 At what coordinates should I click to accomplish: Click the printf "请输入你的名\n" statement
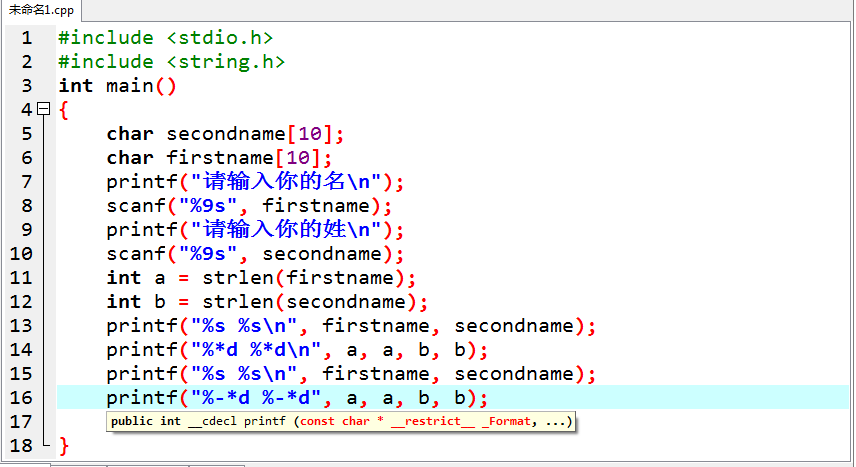coord(255,182)
